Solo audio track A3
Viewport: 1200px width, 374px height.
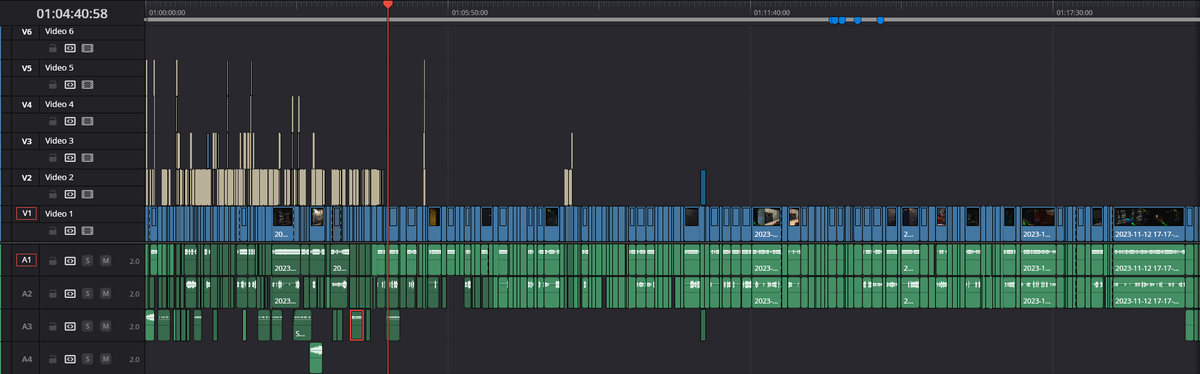coord(88,327)
